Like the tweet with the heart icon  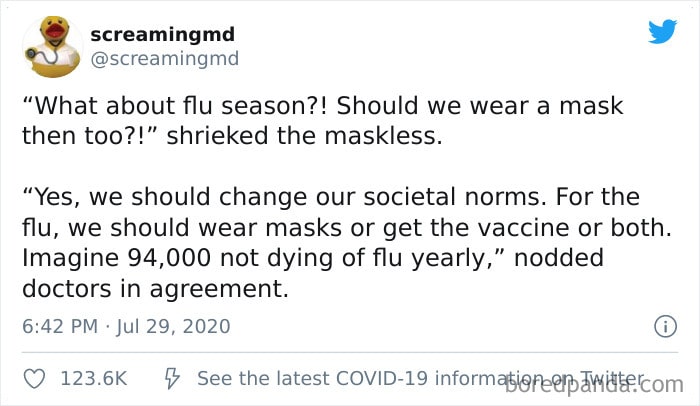(34, 379)
